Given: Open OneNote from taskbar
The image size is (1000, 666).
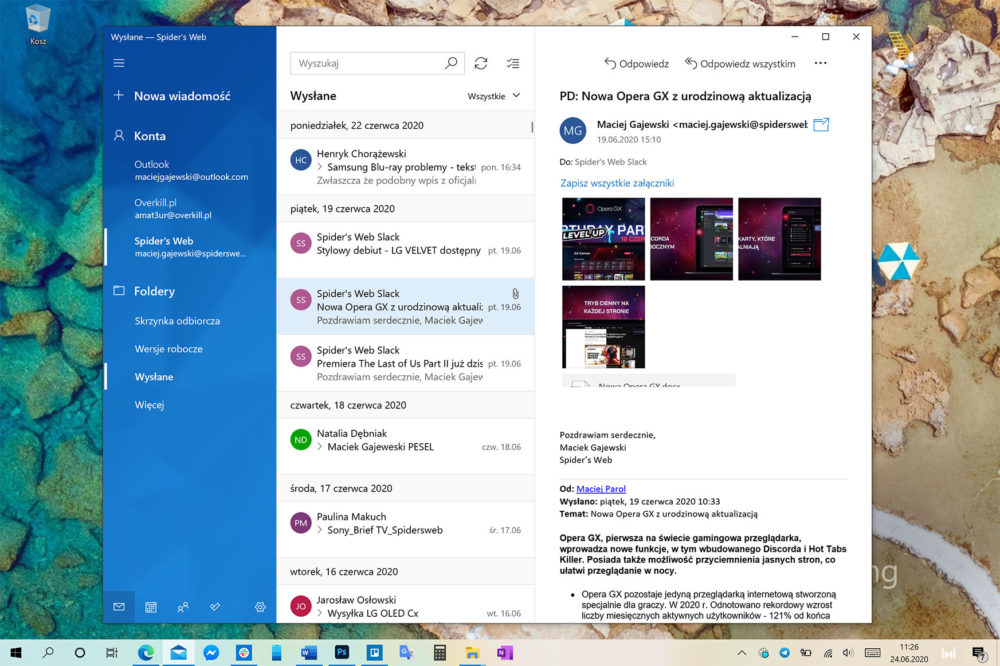Looking at the screenshot, I should [504, 653].
